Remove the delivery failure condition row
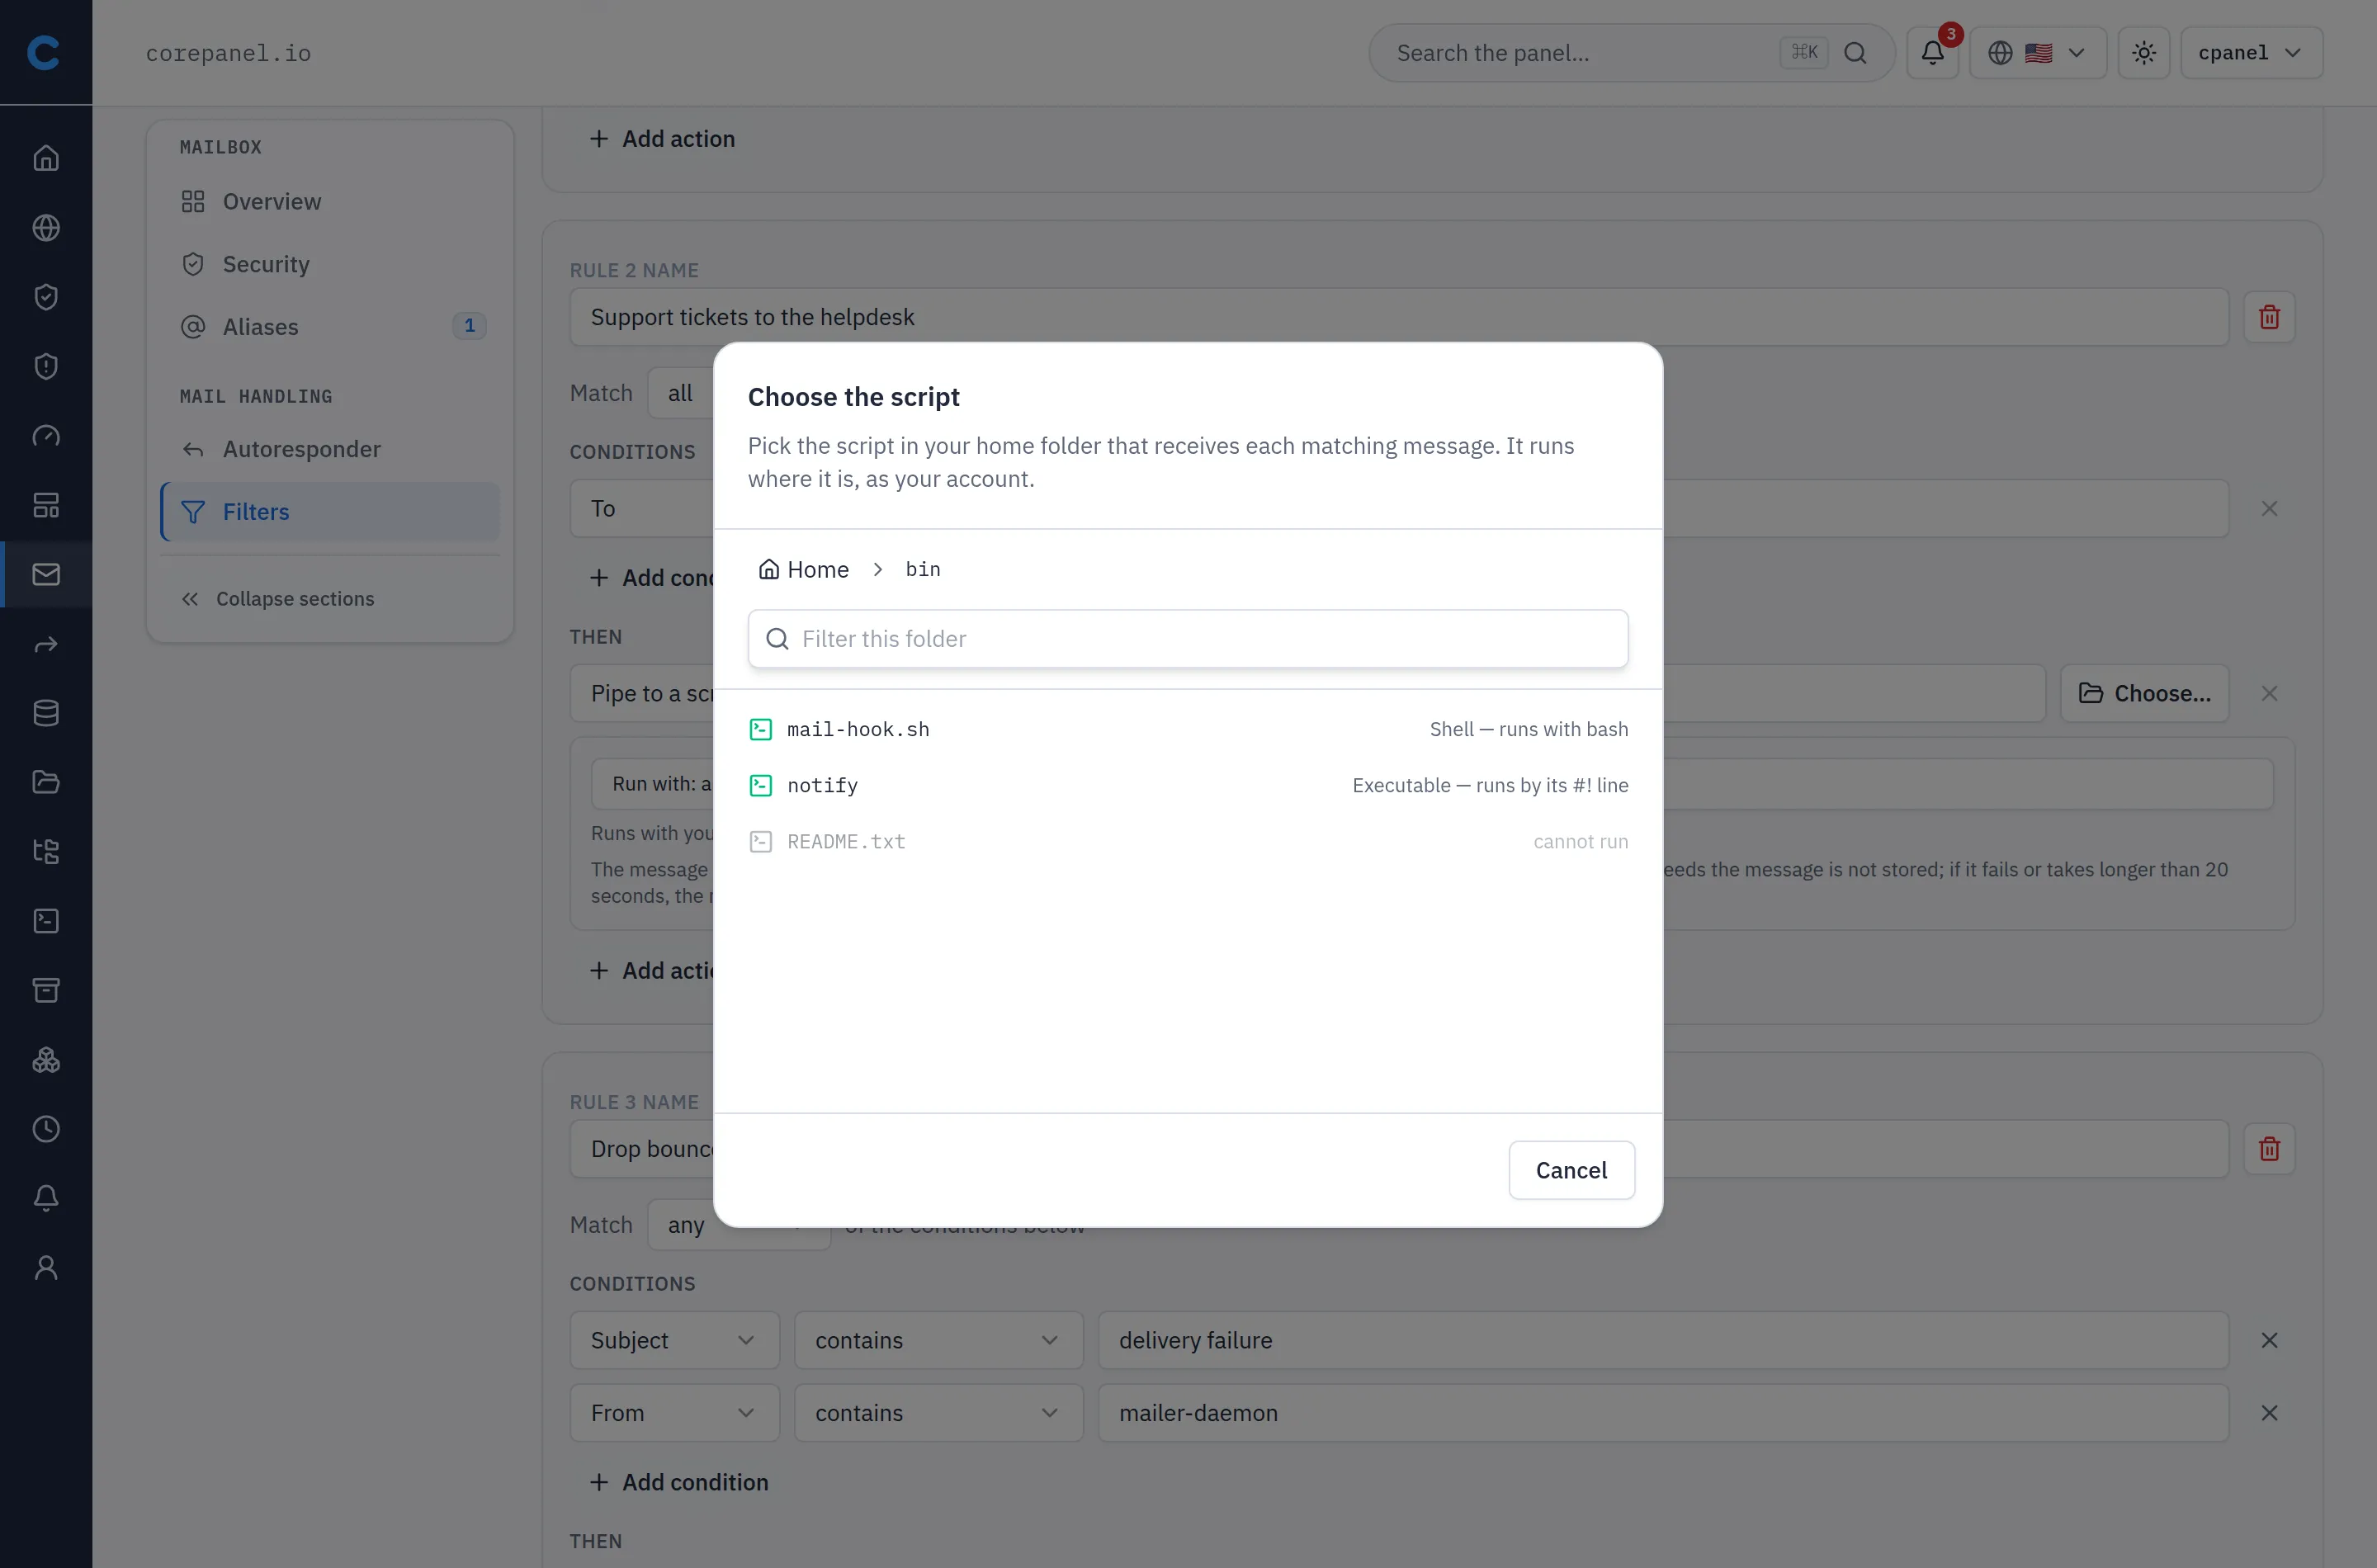Screen dimensions: 2377x1568 (2269, 1340)
